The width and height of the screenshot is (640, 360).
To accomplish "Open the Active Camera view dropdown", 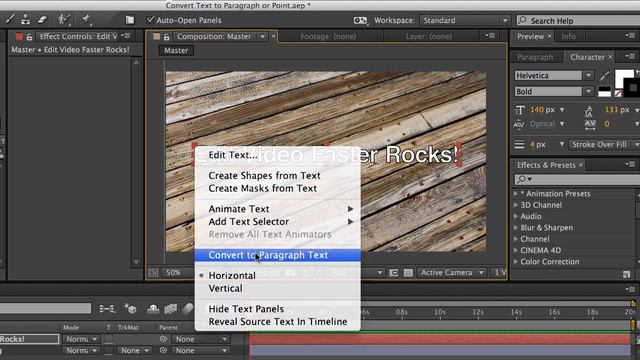I will point(452,272).
